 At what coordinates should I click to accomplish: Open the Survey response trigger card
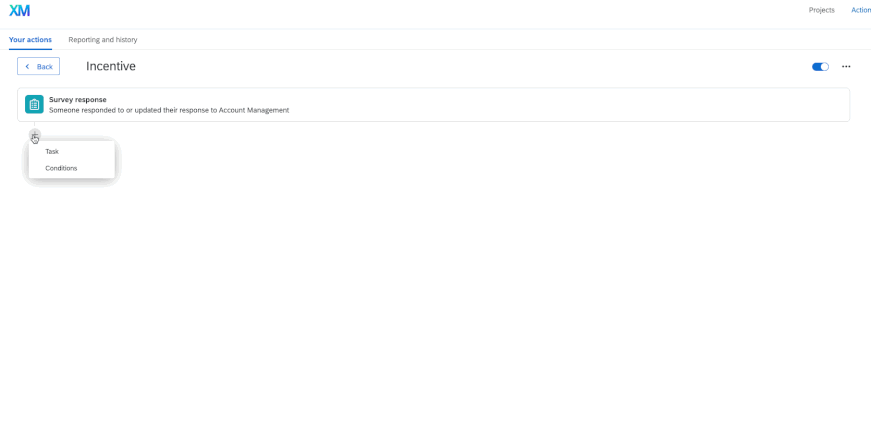[433, 104]
